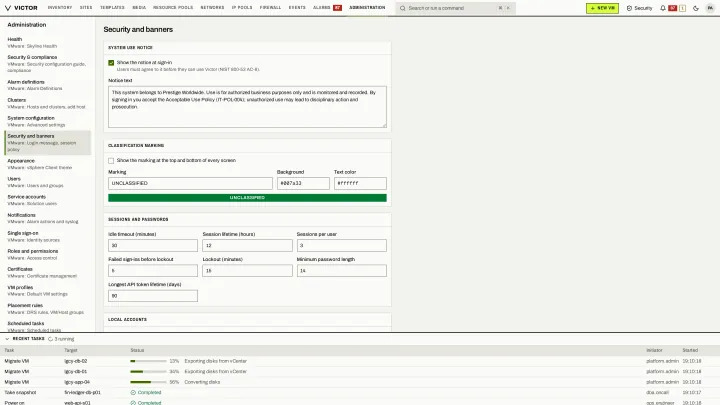Click the lgcy-app-04 migration progress bar
The image size is (720, 405).
(148, 382)
